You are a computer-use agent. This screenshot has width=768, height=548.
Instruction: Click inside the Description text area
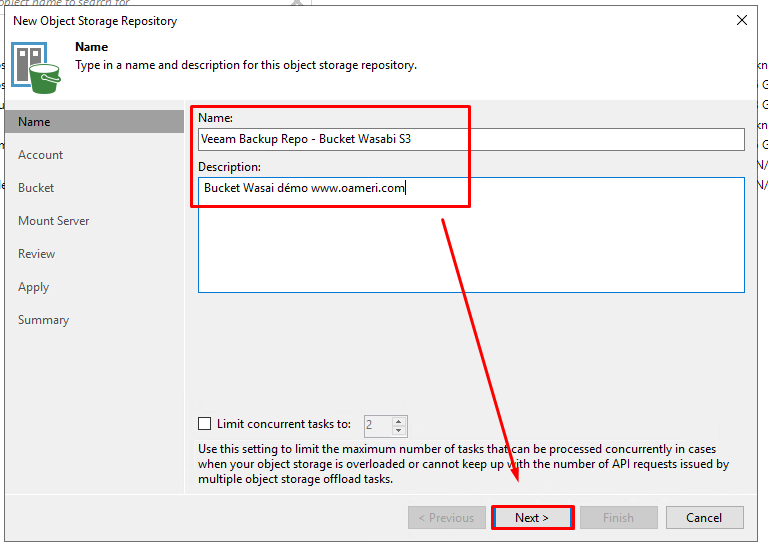[x=471, y=235]
